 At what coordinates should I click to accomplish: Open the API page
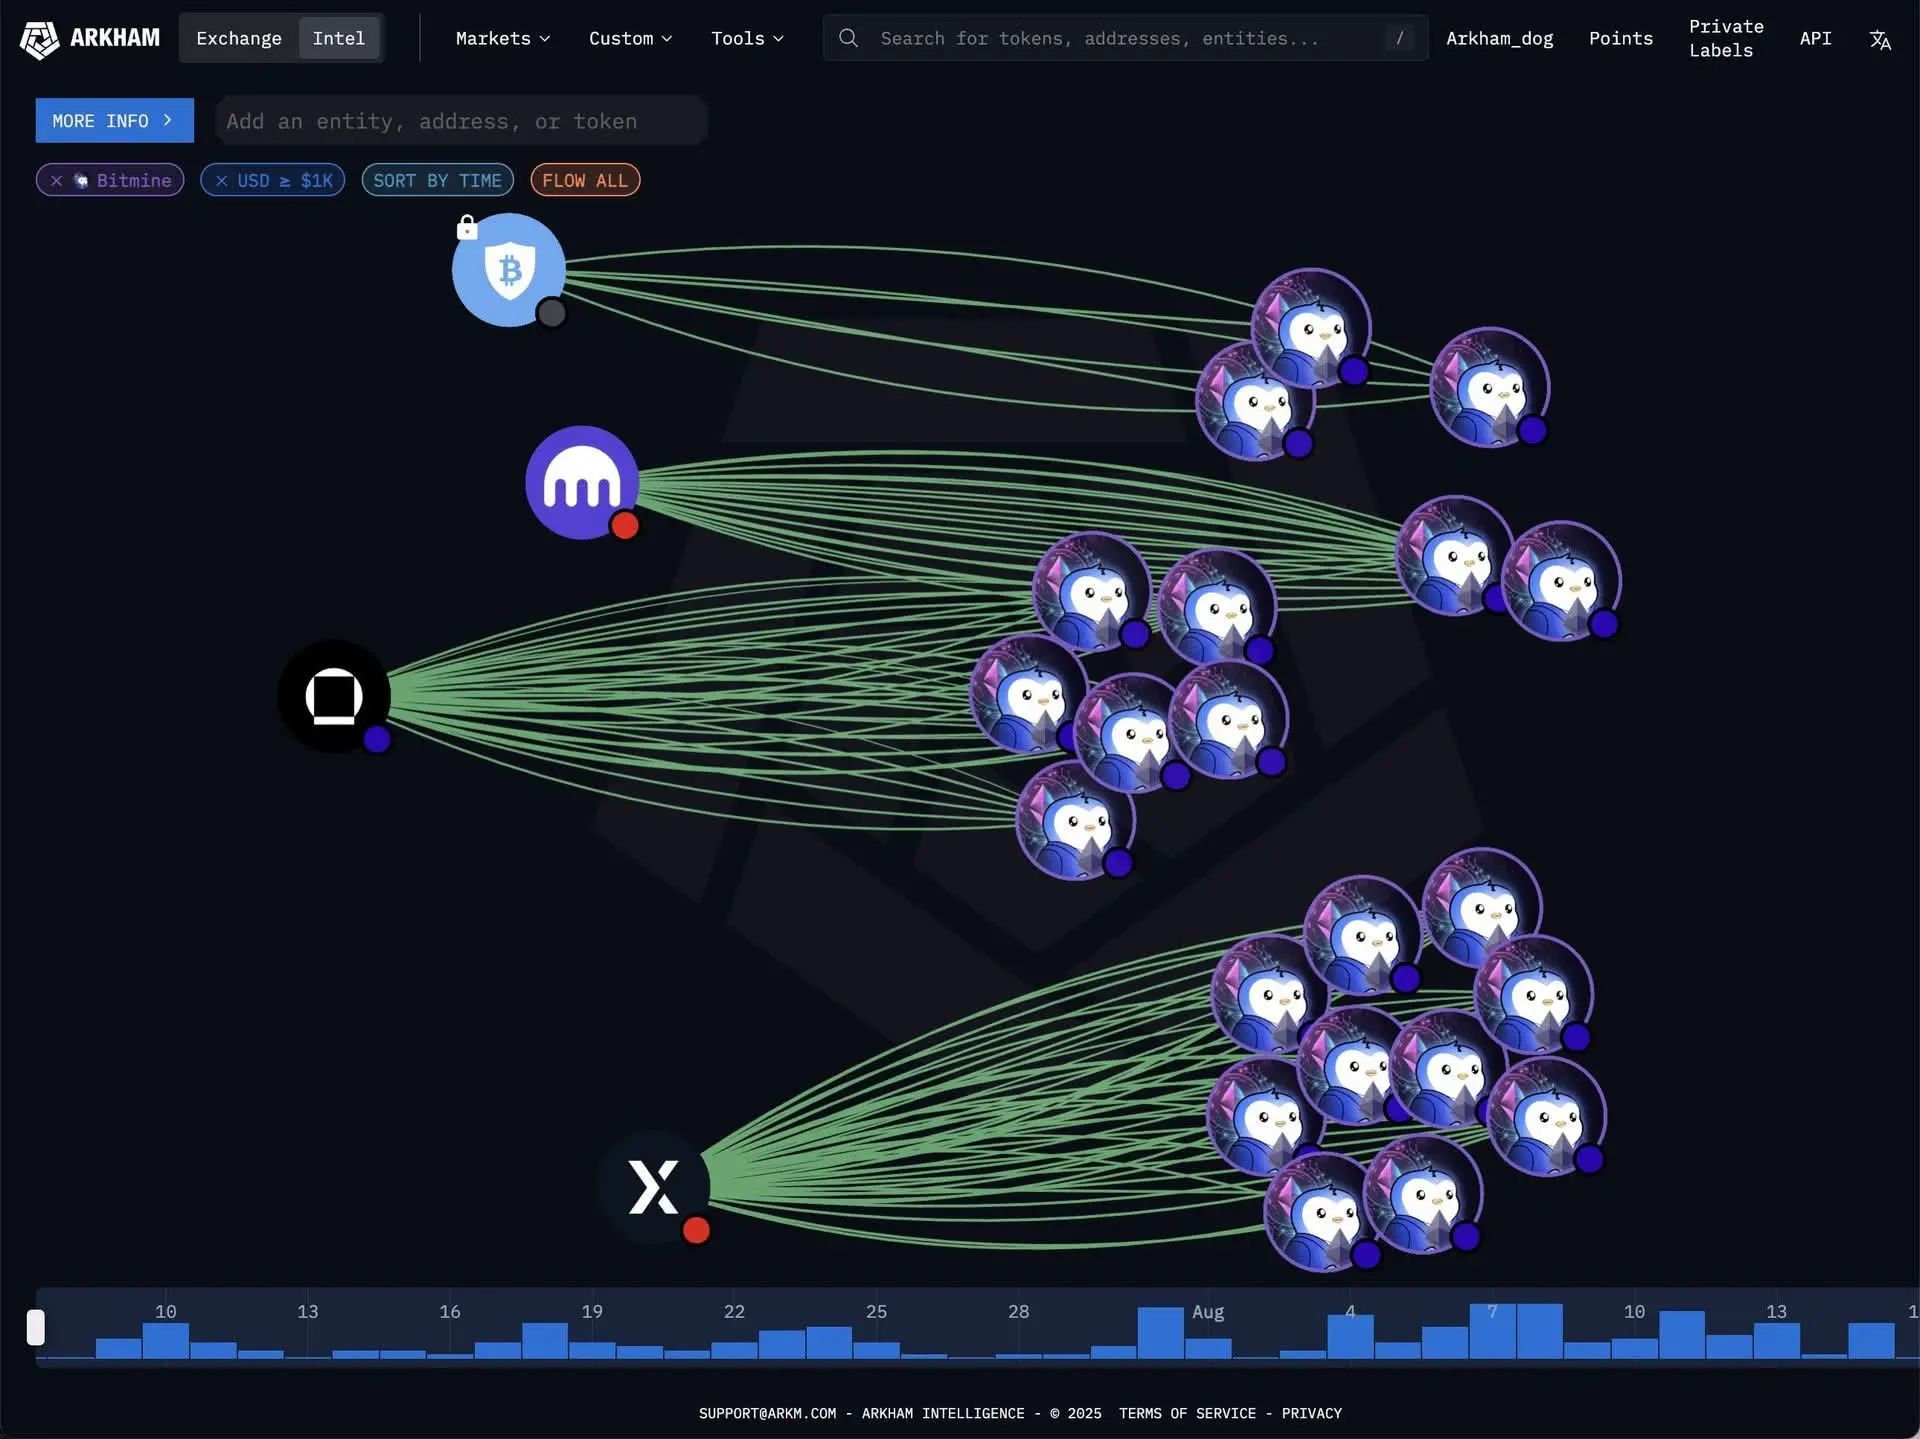pyautogui.click(x=1815, y=38)
